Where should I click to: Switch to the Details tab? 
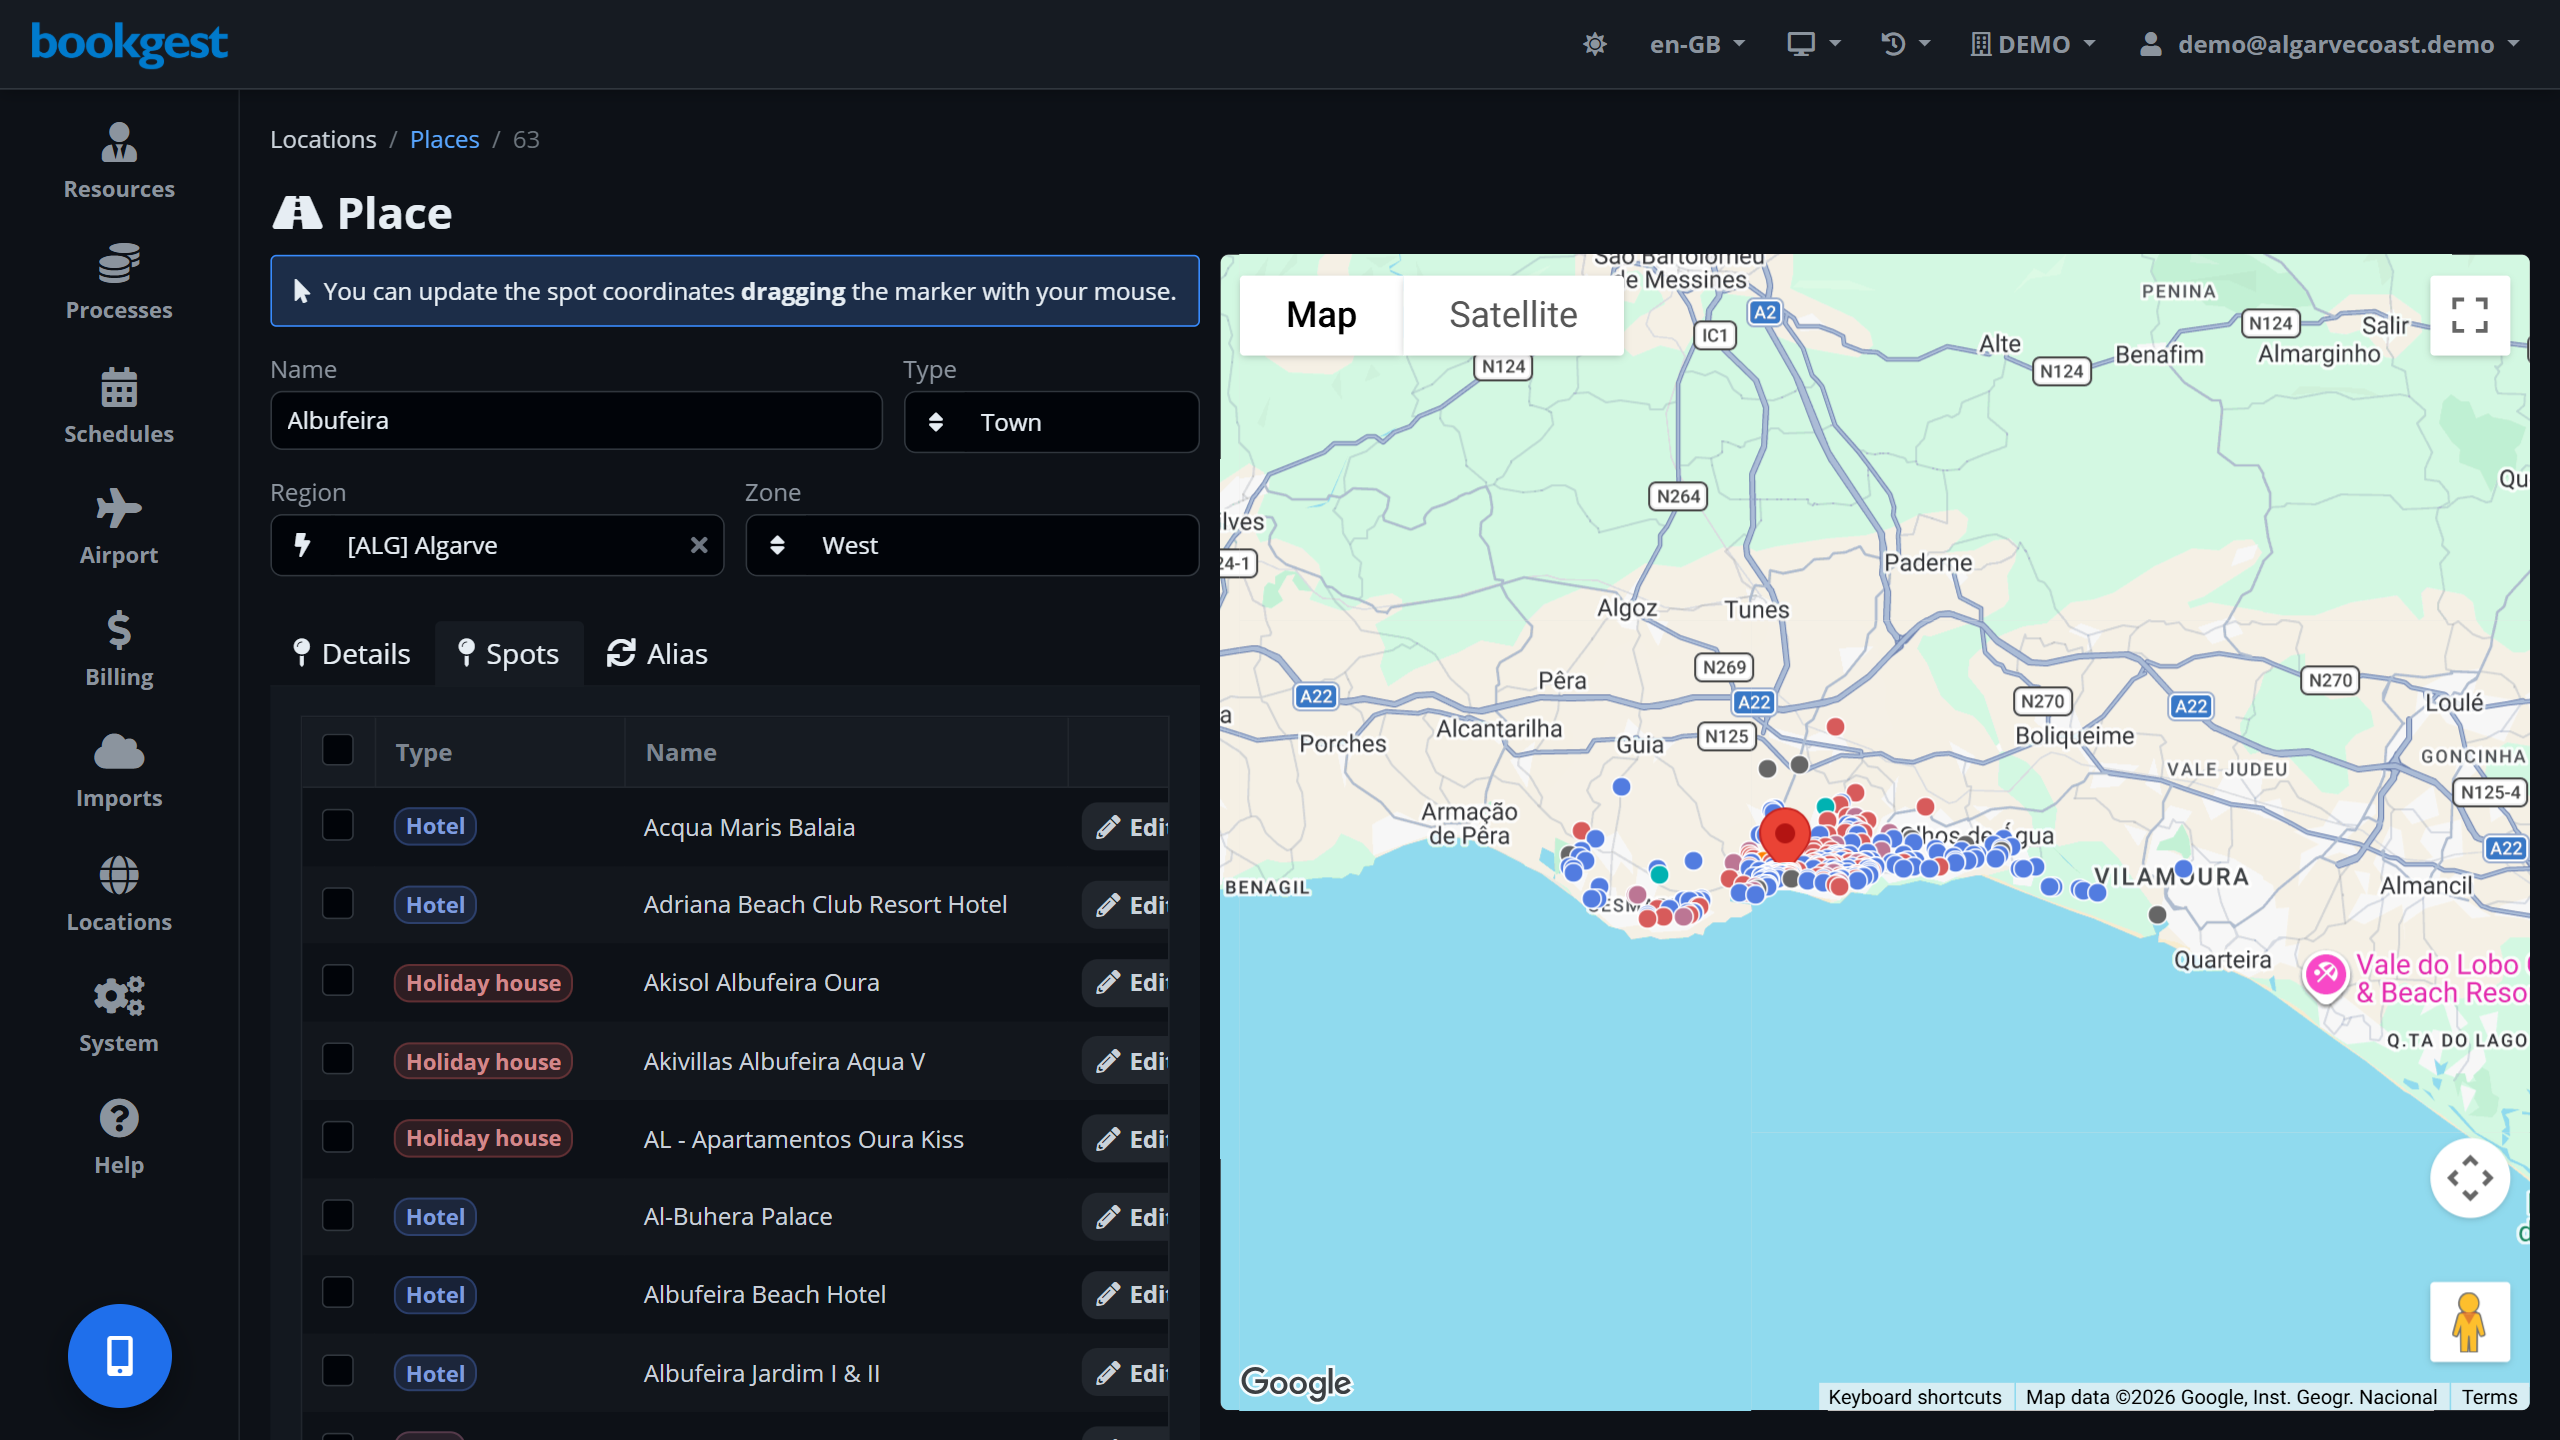(x=352, y=654)
